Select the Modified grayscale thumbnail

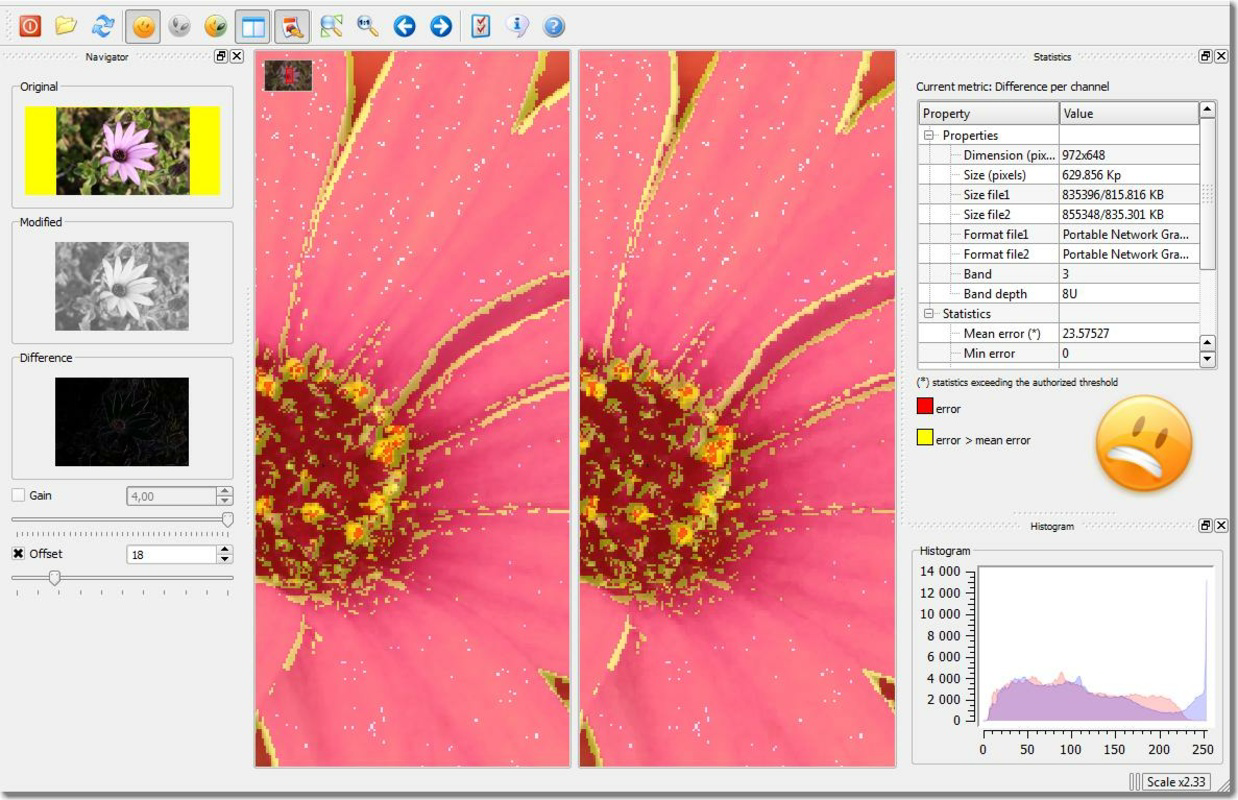[122, 286]
